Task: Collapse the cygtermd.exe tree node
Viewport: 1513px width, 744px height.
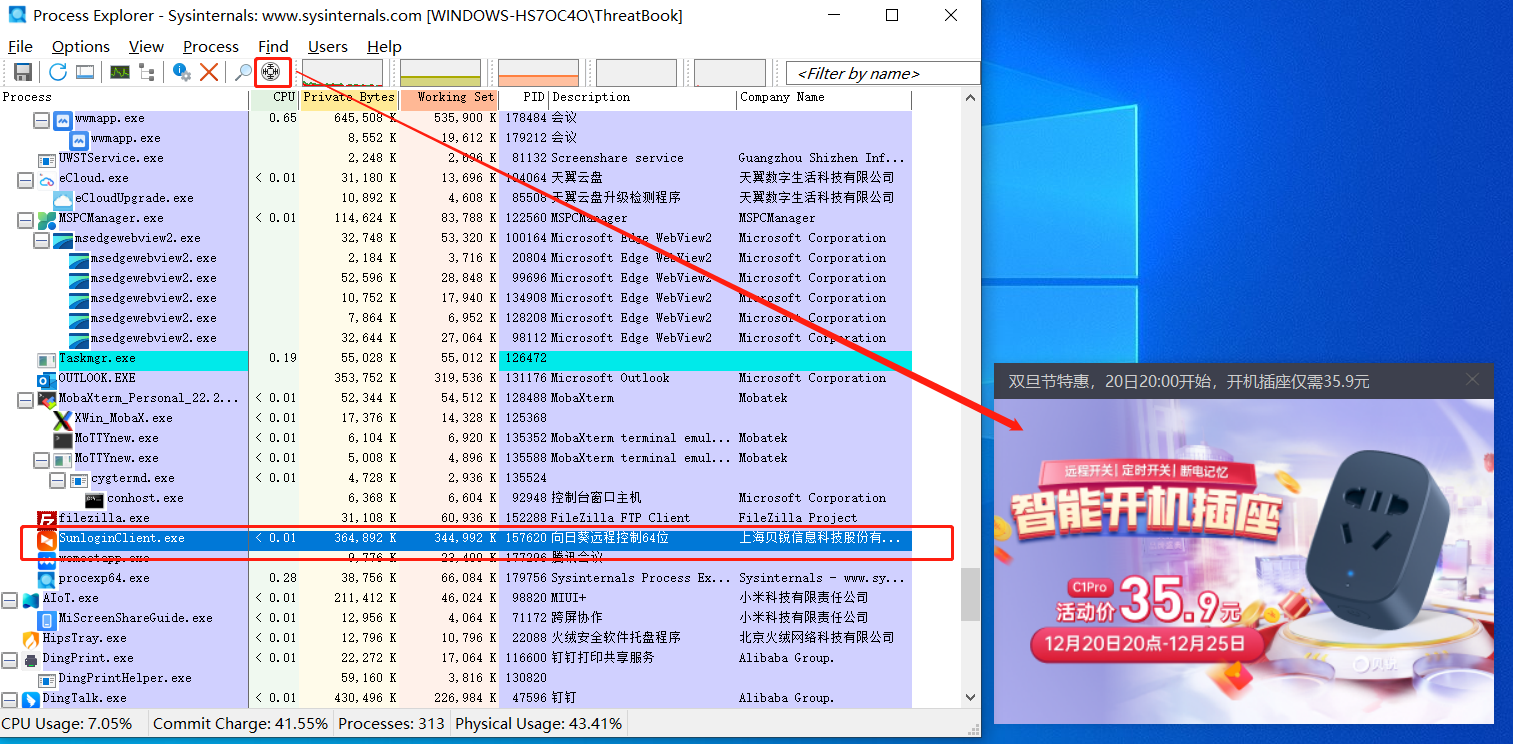Action: click(x=57, y=479)
